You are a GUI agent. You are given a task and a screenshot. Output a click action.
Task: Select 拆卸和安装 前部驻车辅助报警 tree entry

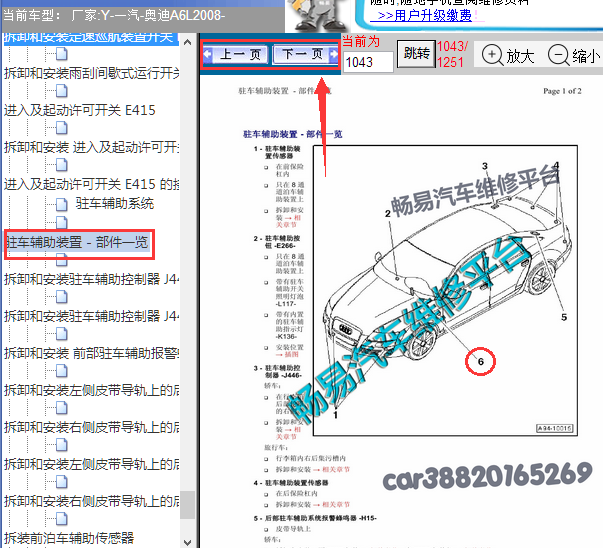point(92,353)
